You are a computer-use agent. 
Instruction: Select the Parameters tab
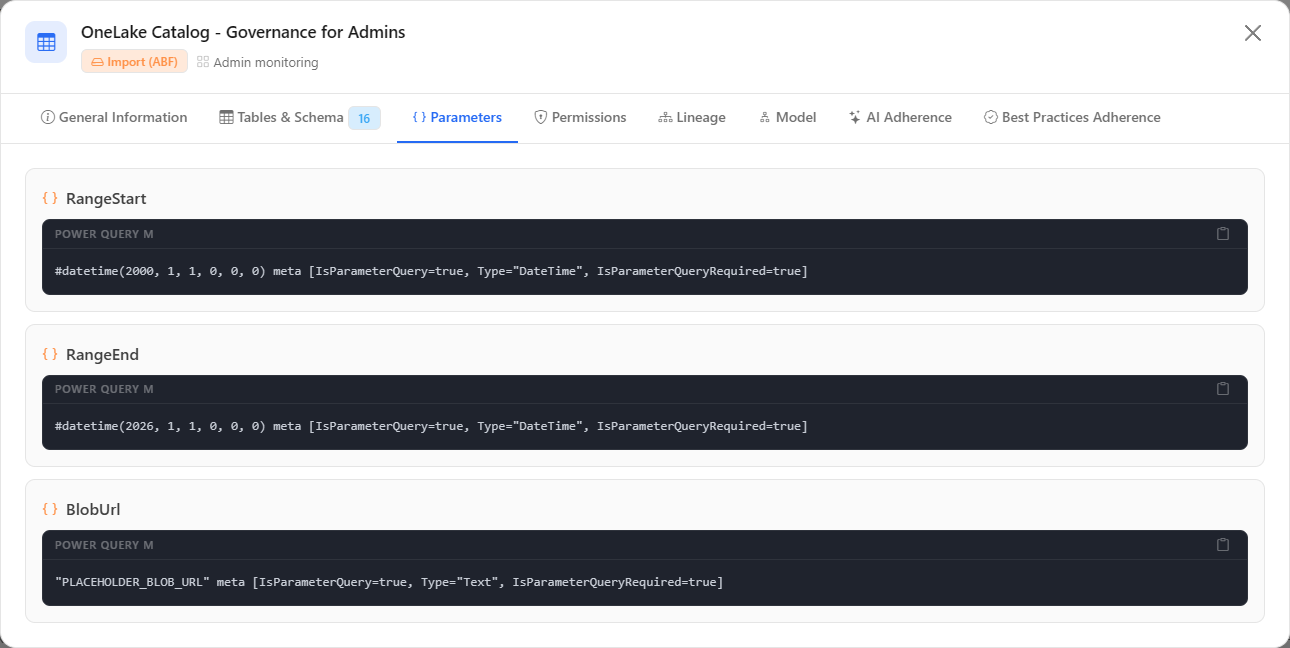point(457,118)
